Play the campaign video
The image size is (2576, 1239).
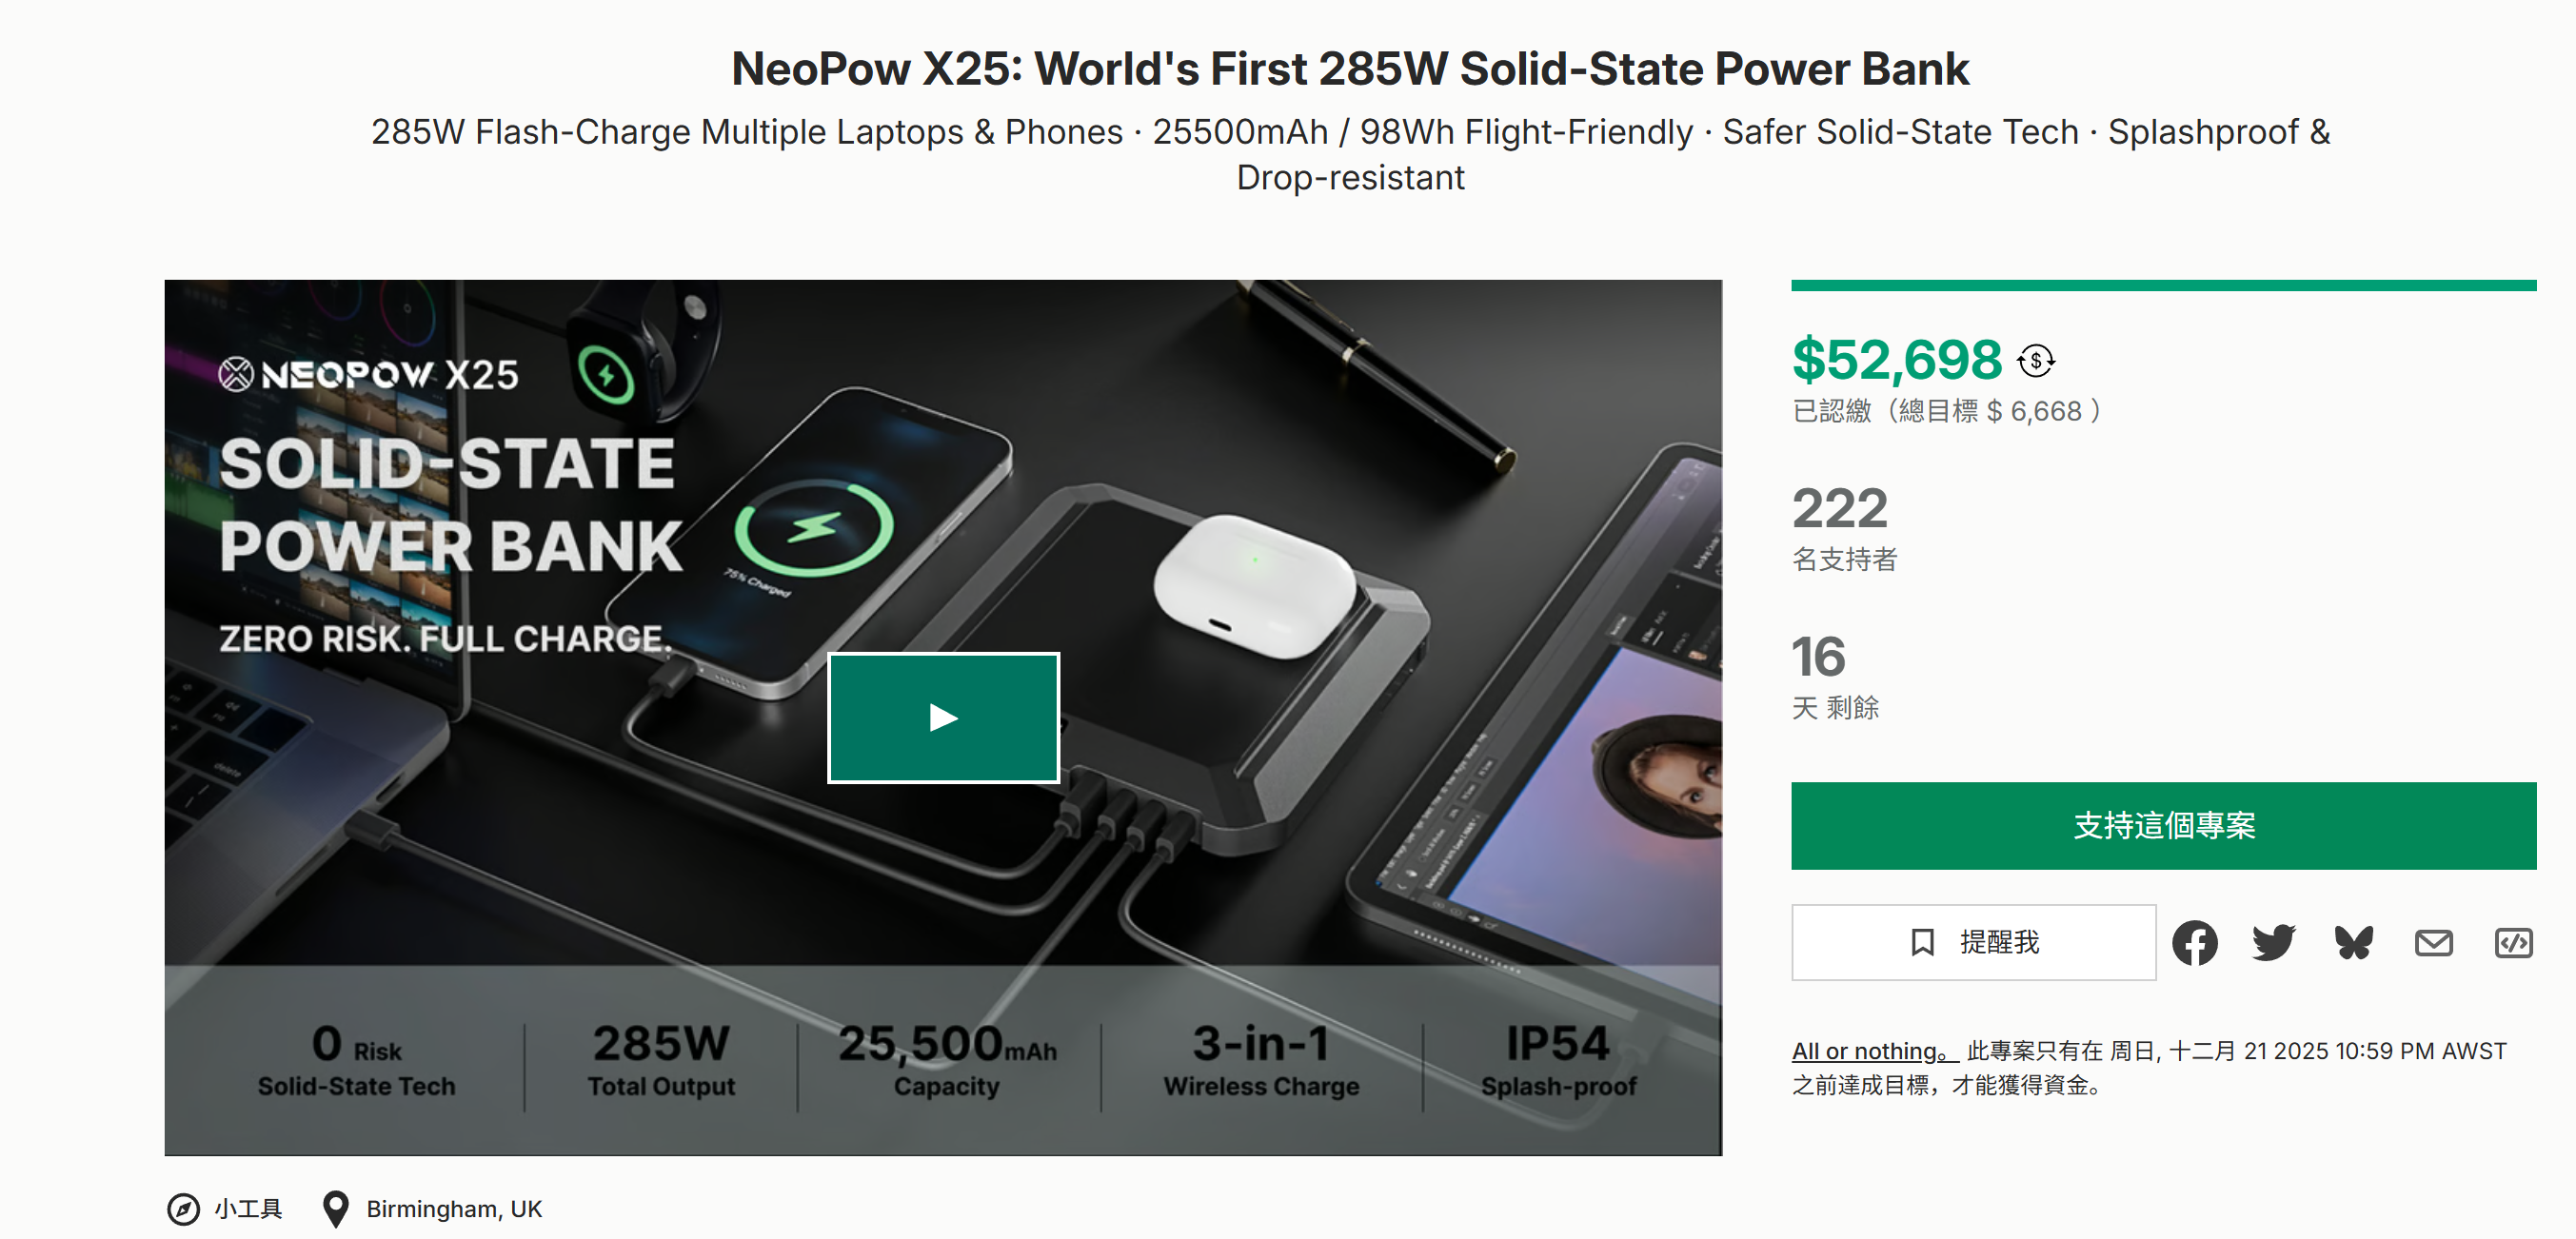click(942, 717)
